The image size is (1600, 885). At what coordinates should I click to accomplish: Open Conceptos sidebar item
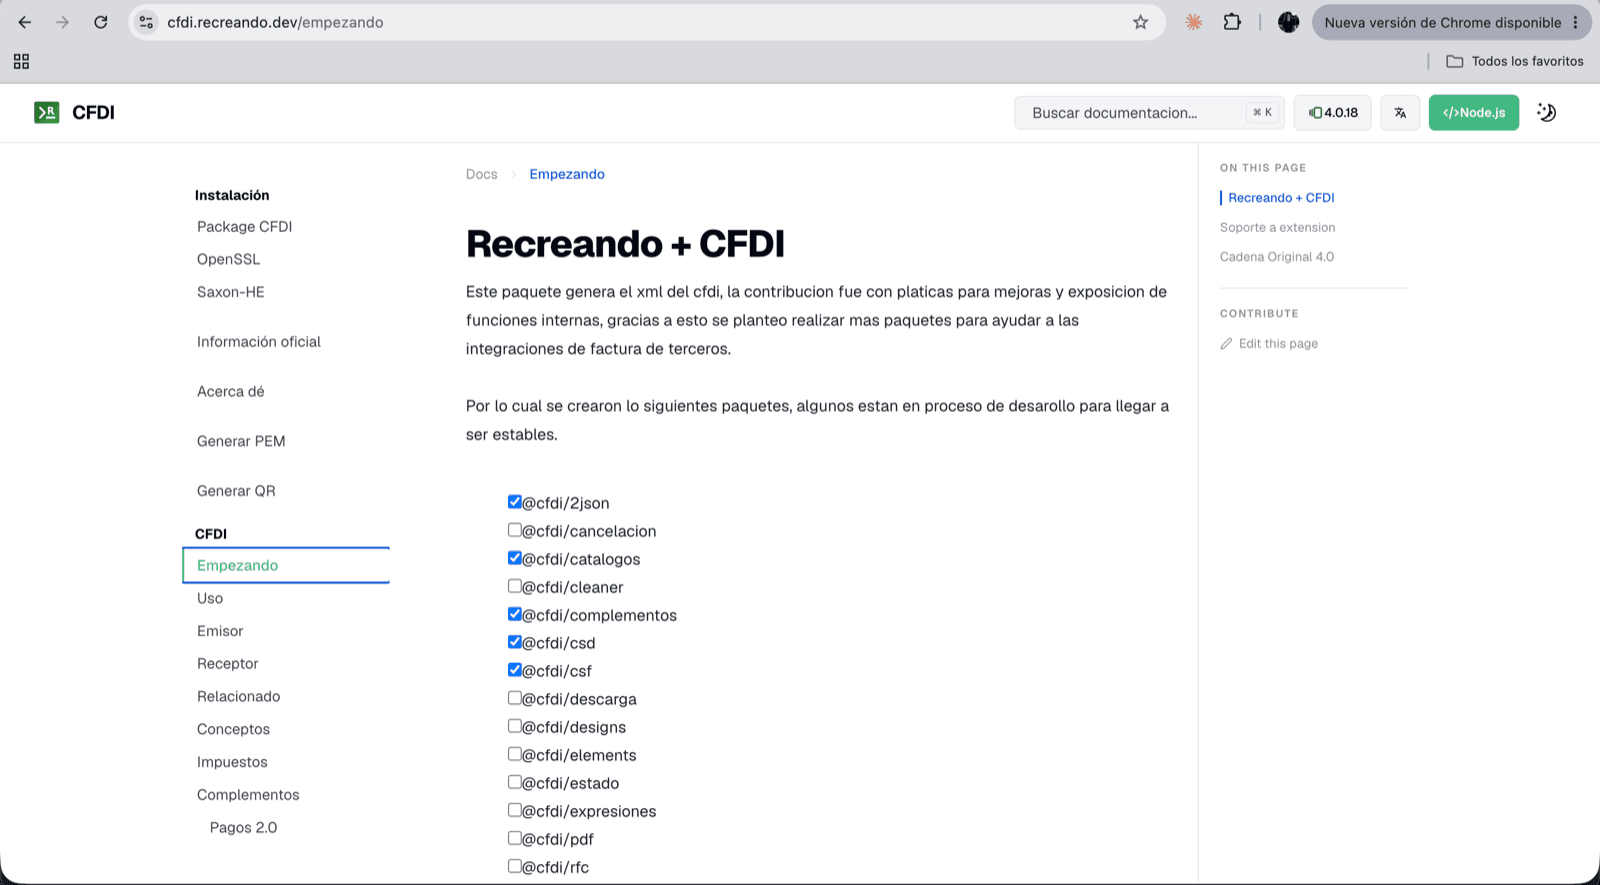pyautogui.click(x=233, y=729)
